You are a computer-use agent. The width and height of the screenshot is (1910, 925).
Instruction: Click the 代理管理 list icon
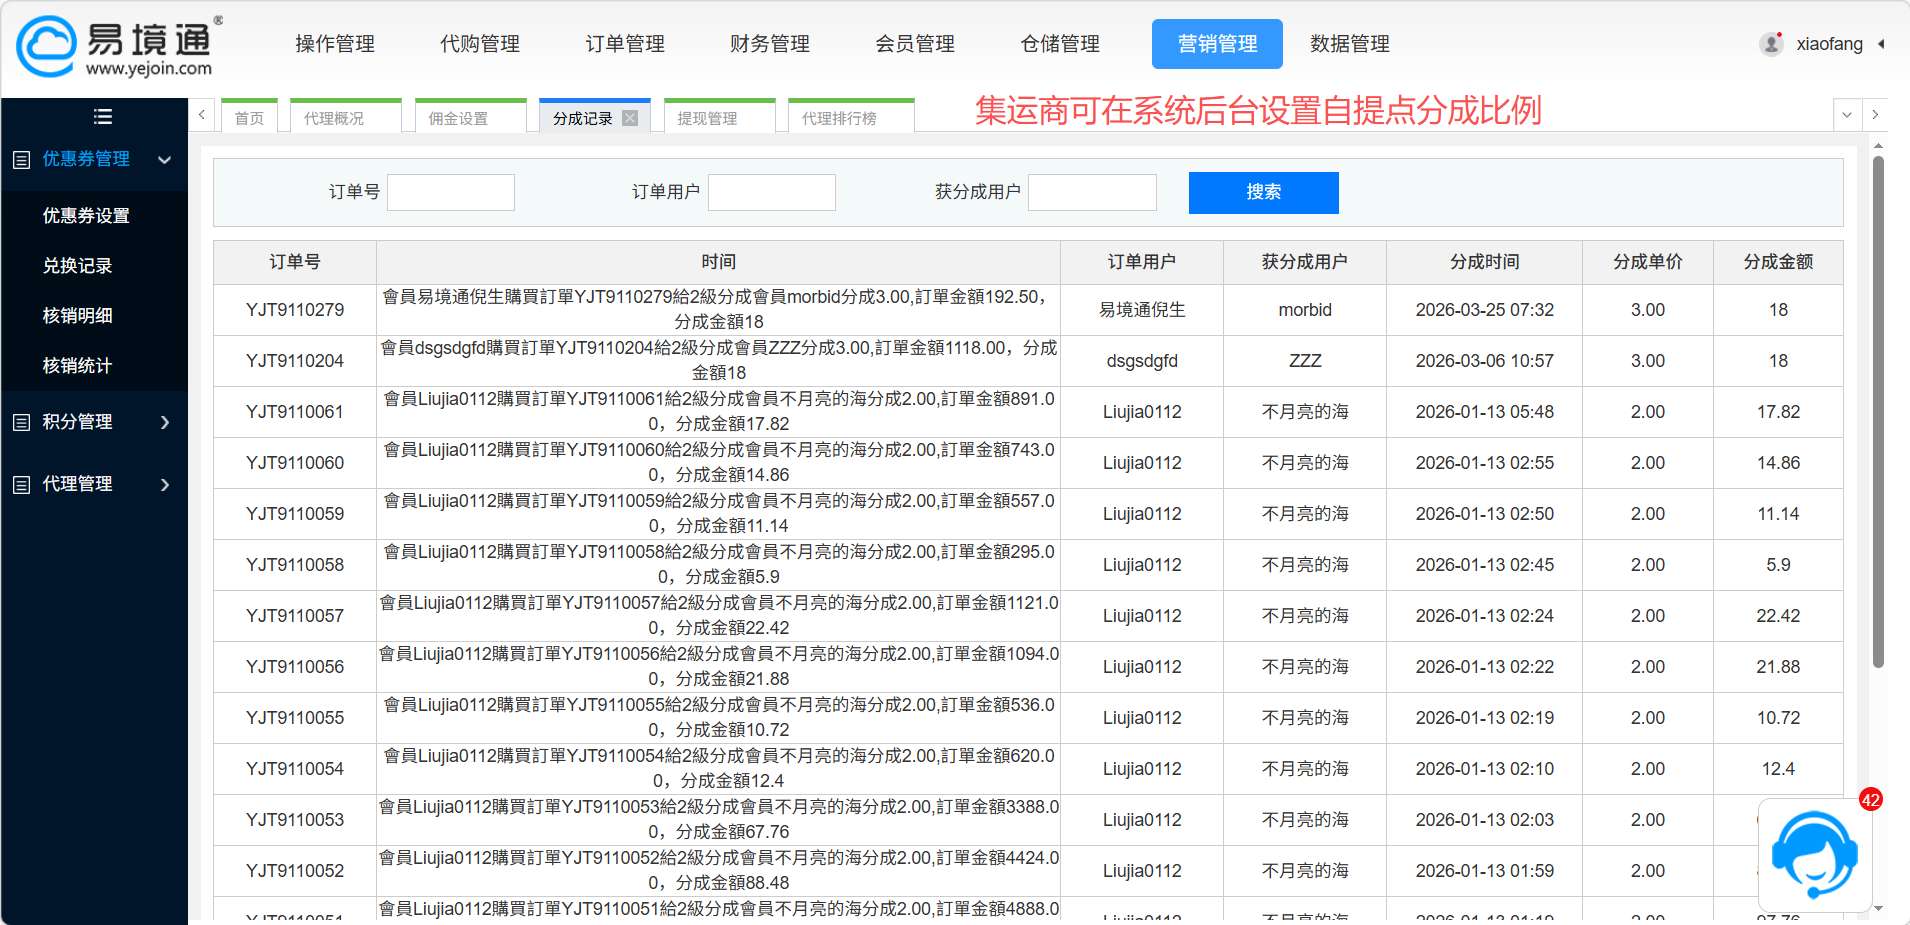pos(21,485)
